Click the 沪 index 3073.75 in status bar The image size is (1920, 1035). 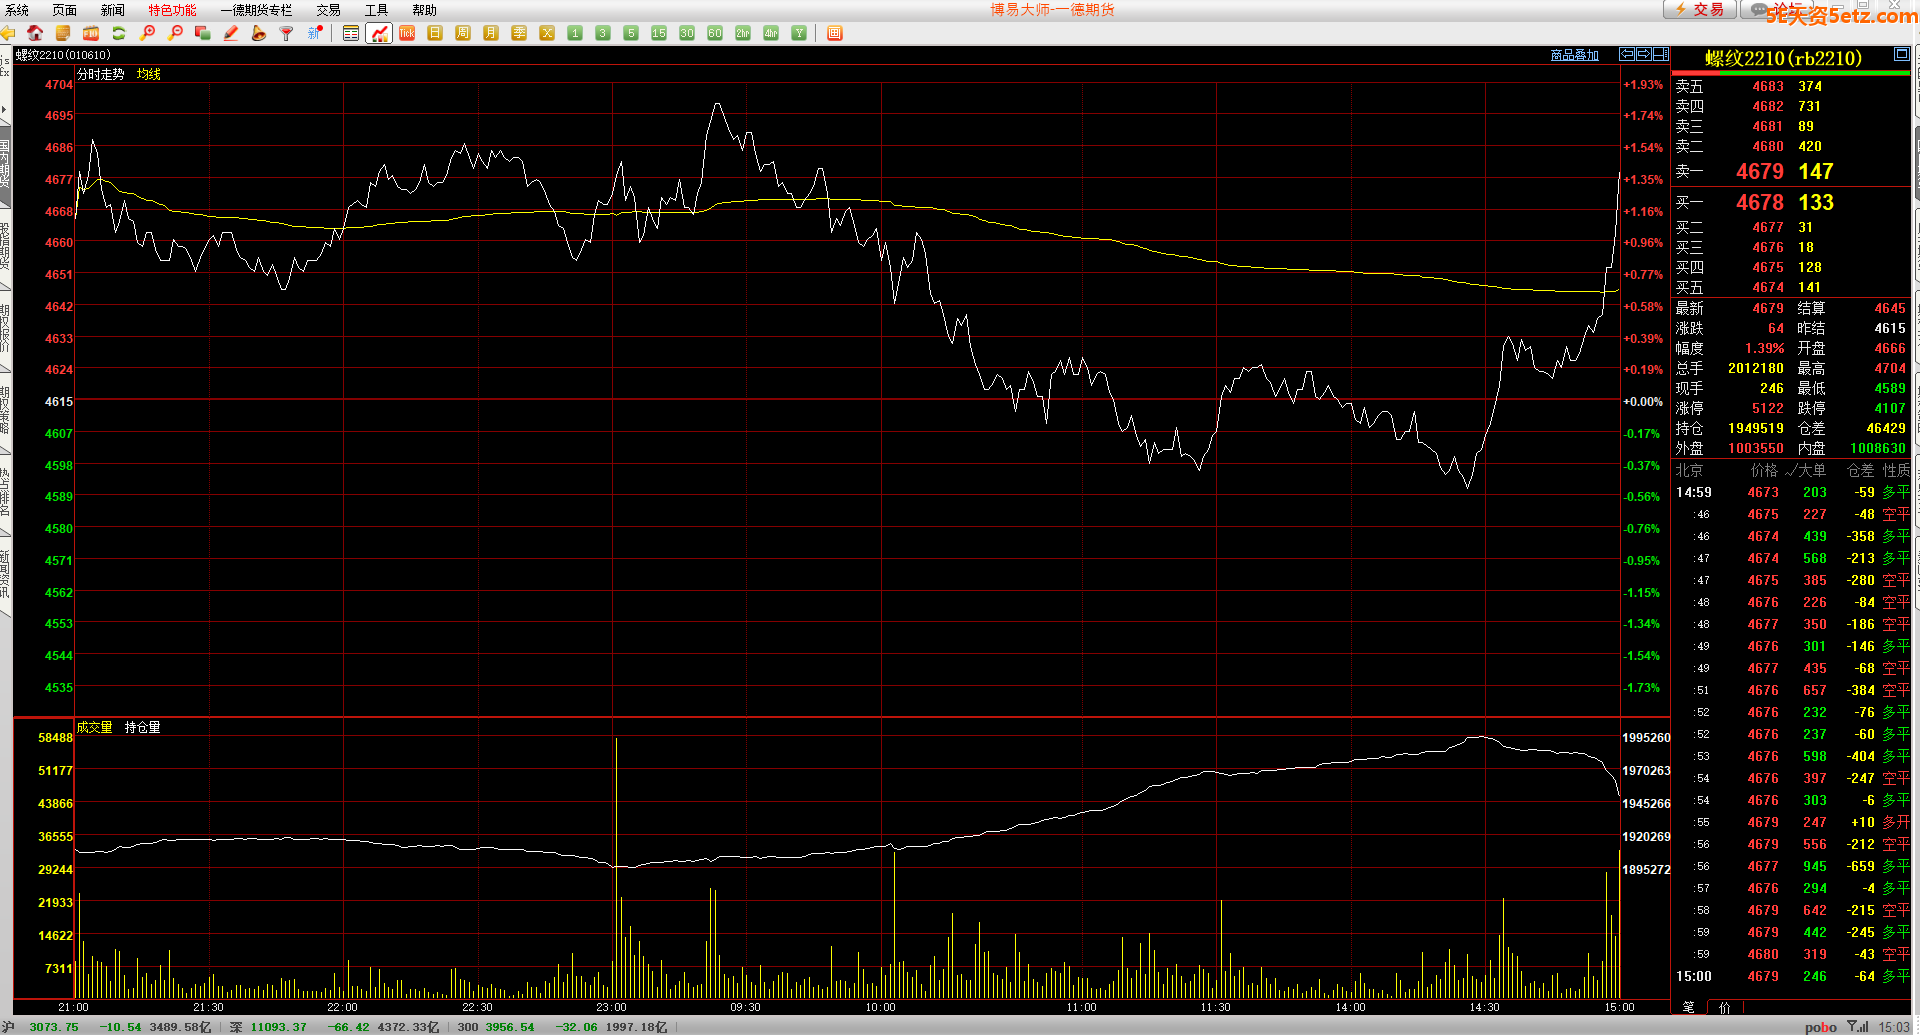(x=54, y=1027)
